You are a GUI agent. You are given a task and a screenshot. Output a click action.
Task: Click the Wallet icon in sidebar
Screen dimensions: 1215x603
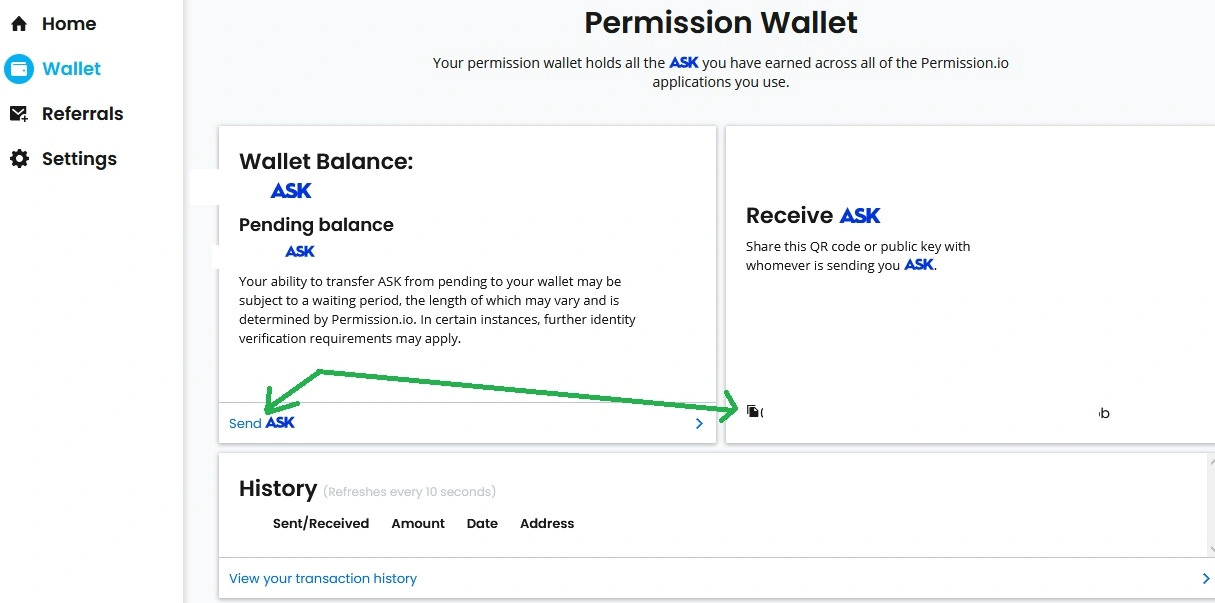pyautogui.click(x=19, y=69)
